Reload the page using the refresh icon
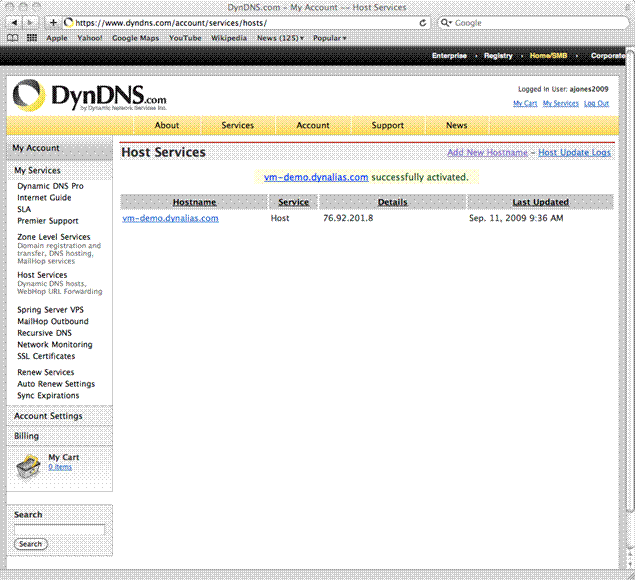The width and height of the screenshot is (635, 580). point(423,23)
